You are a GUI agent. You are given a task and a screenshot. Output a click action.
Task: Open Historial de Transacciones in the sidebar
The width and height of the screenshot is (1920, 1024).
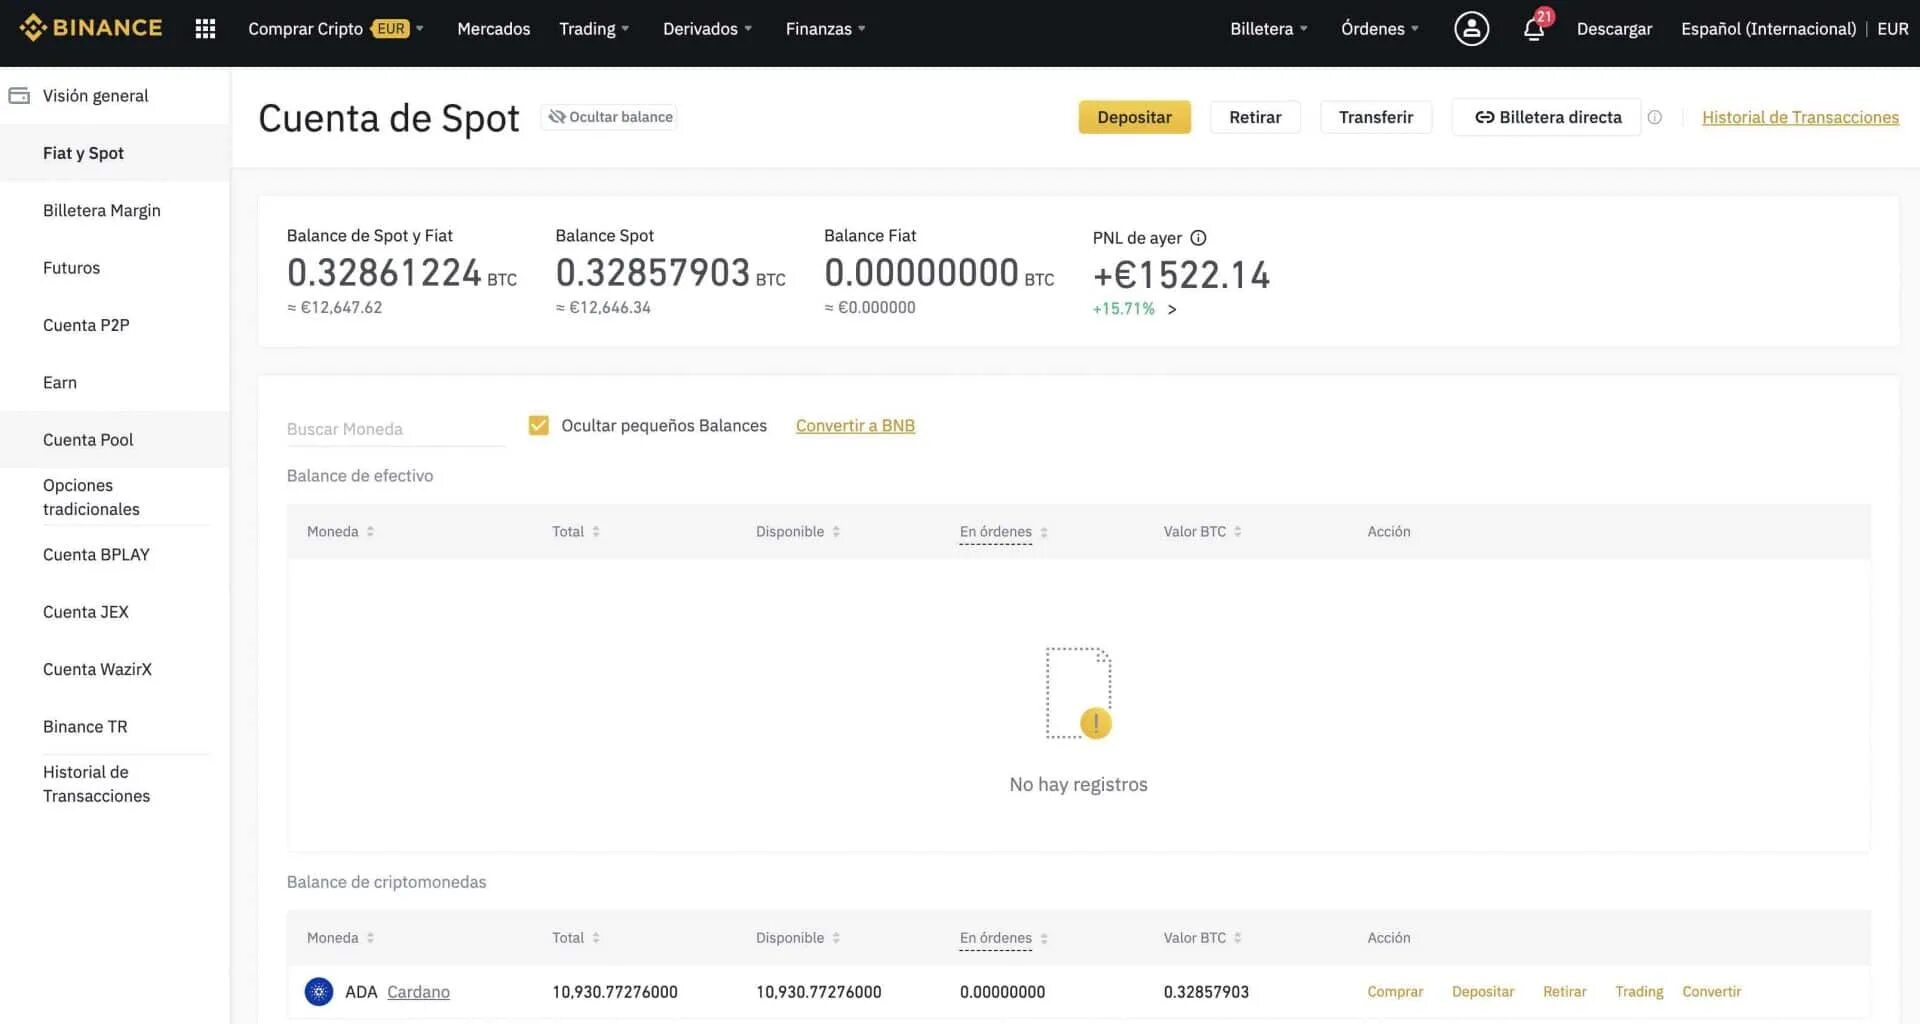coord(115,784)
